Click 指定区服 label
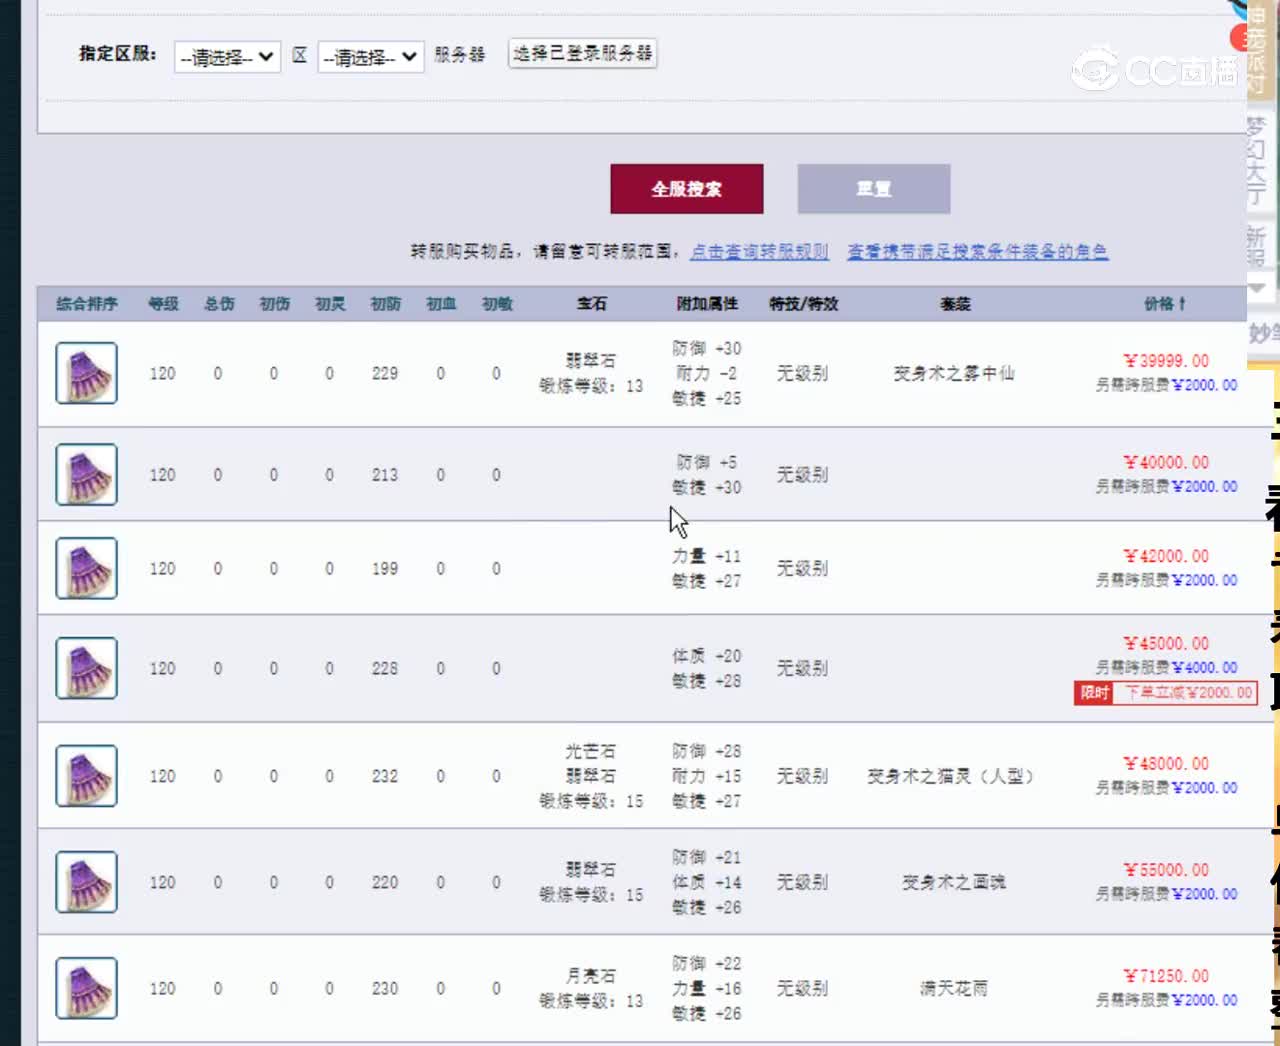The height and width of the screenshot is (1046, 1280). (118, 54)
